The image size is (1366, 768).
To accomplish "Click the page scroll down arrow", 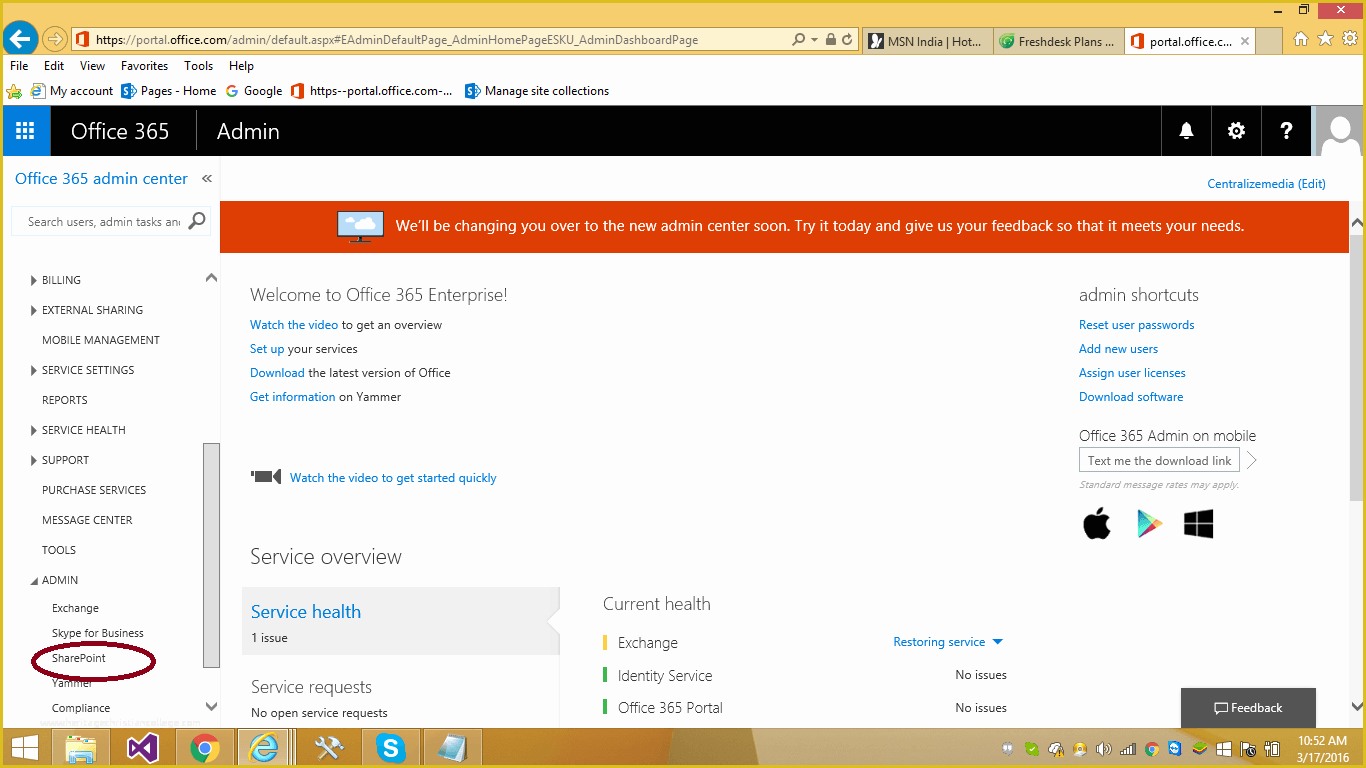I will 1357,707.
